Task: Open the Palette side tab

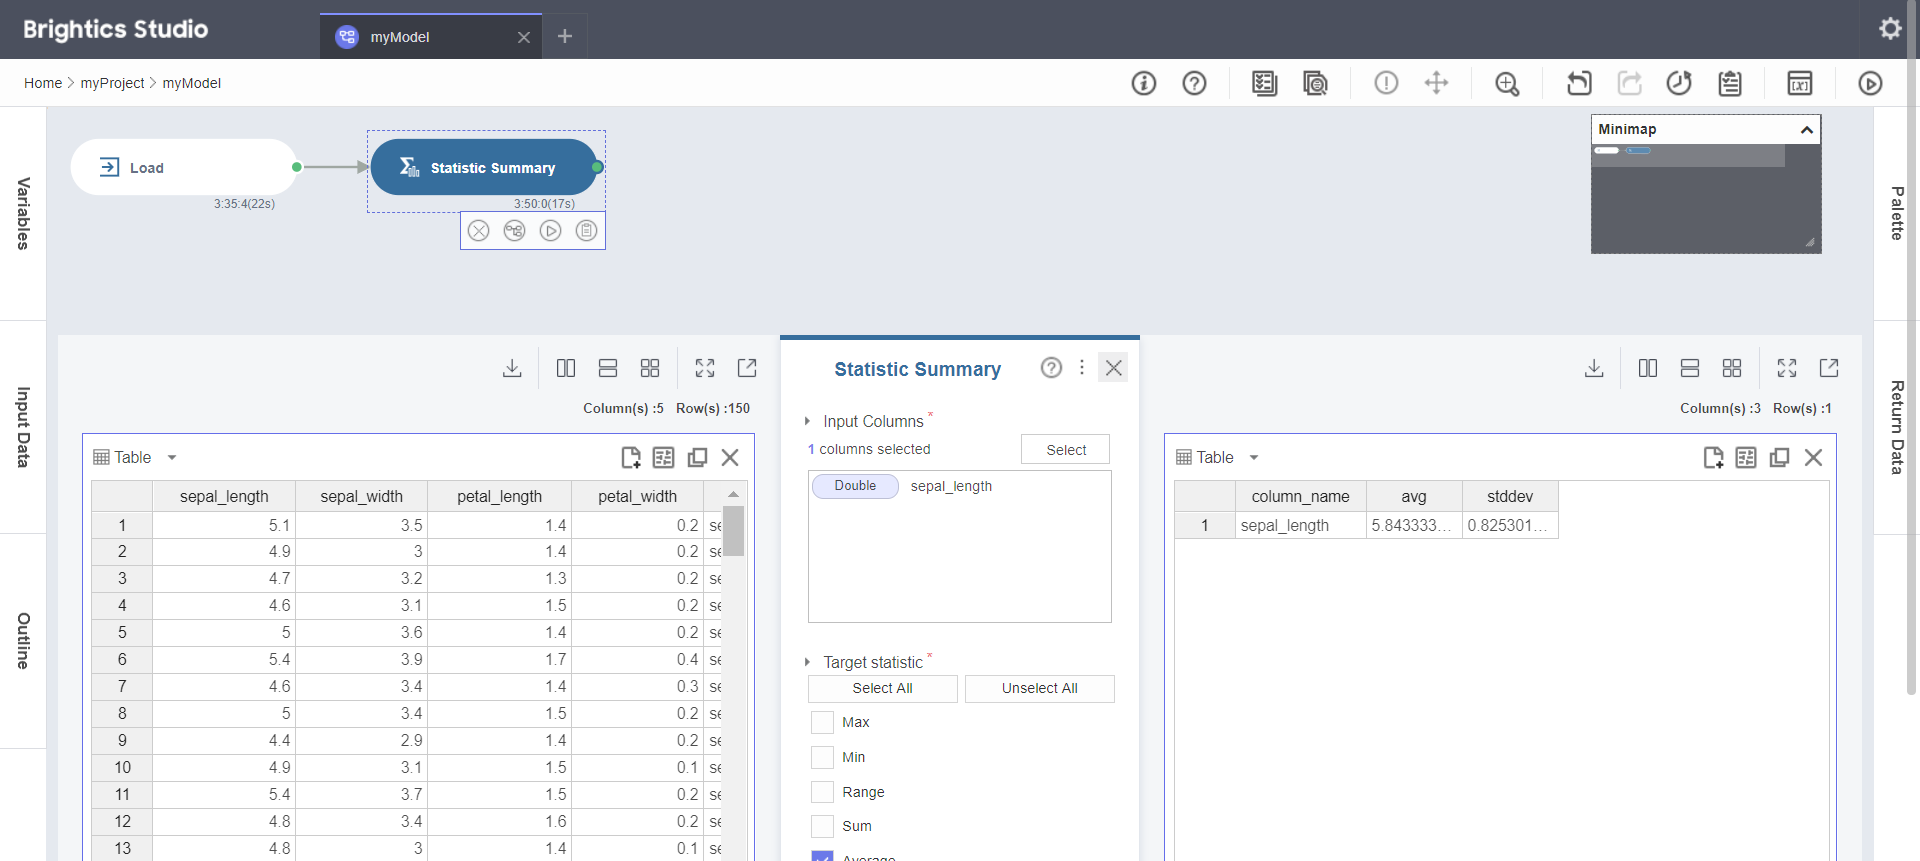Action: click(x=1897, y=213)
